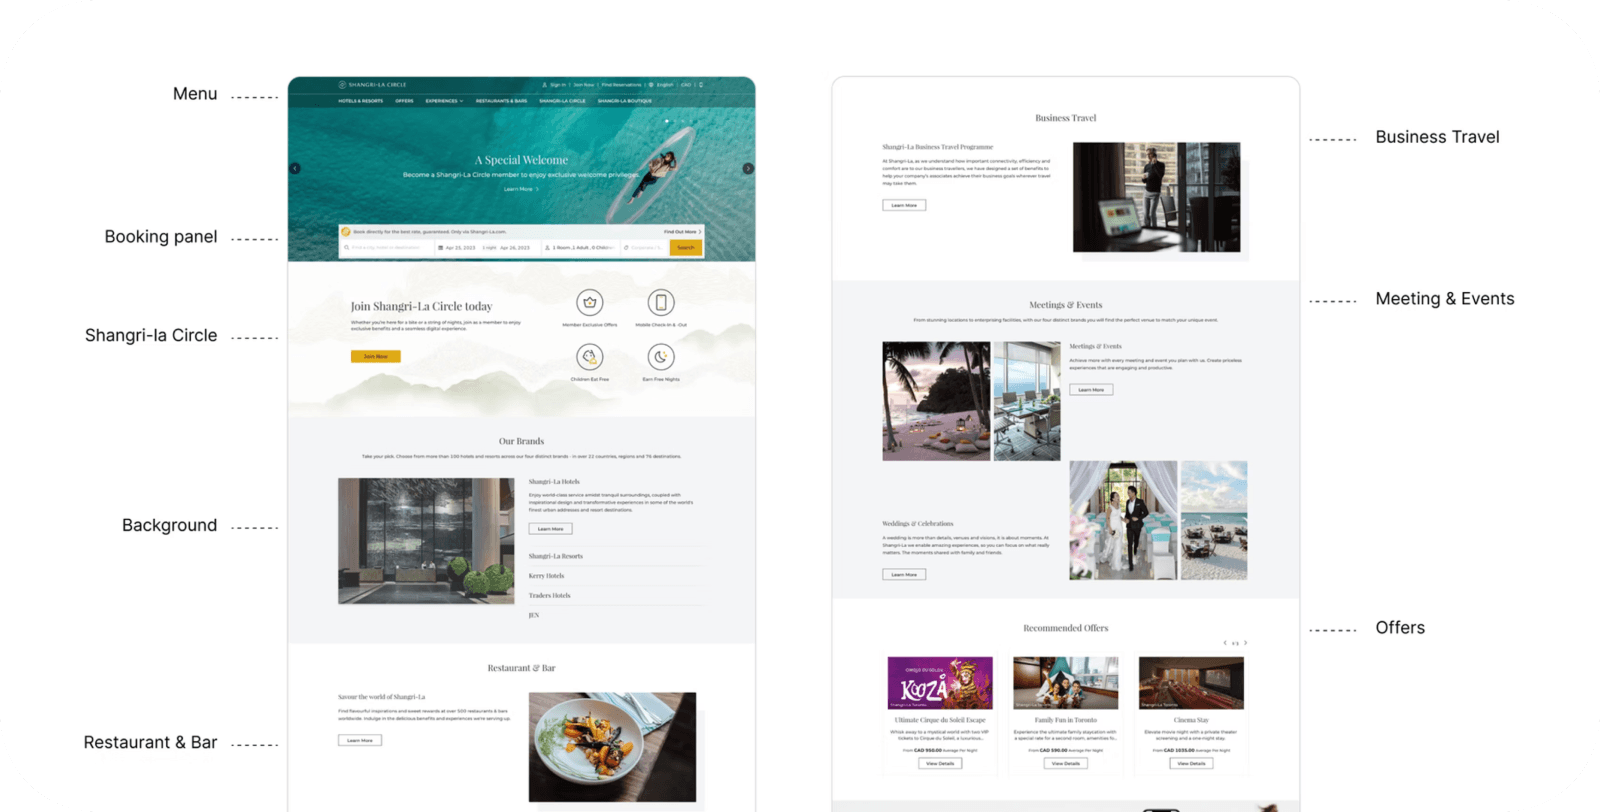Click the Restaurant & Bar food plate image
Image resolution: width=1600 pixels, height=812 pixels.
[x=613, y=747]
